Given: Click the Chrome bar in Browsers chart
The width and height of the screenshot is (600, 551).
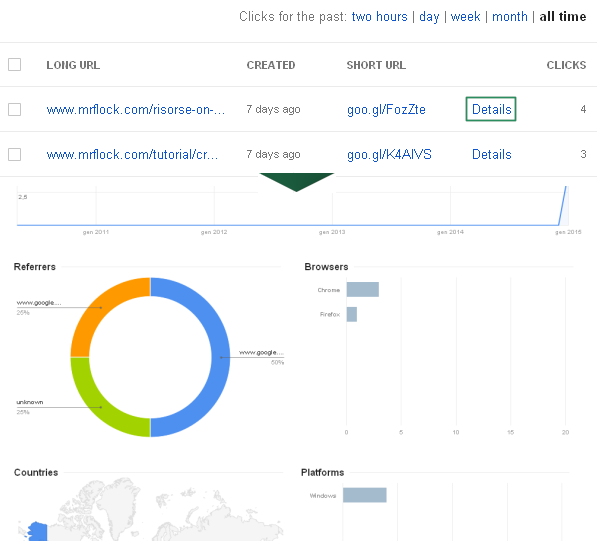Looking at the screenshot, I should (x=362, y=290).
